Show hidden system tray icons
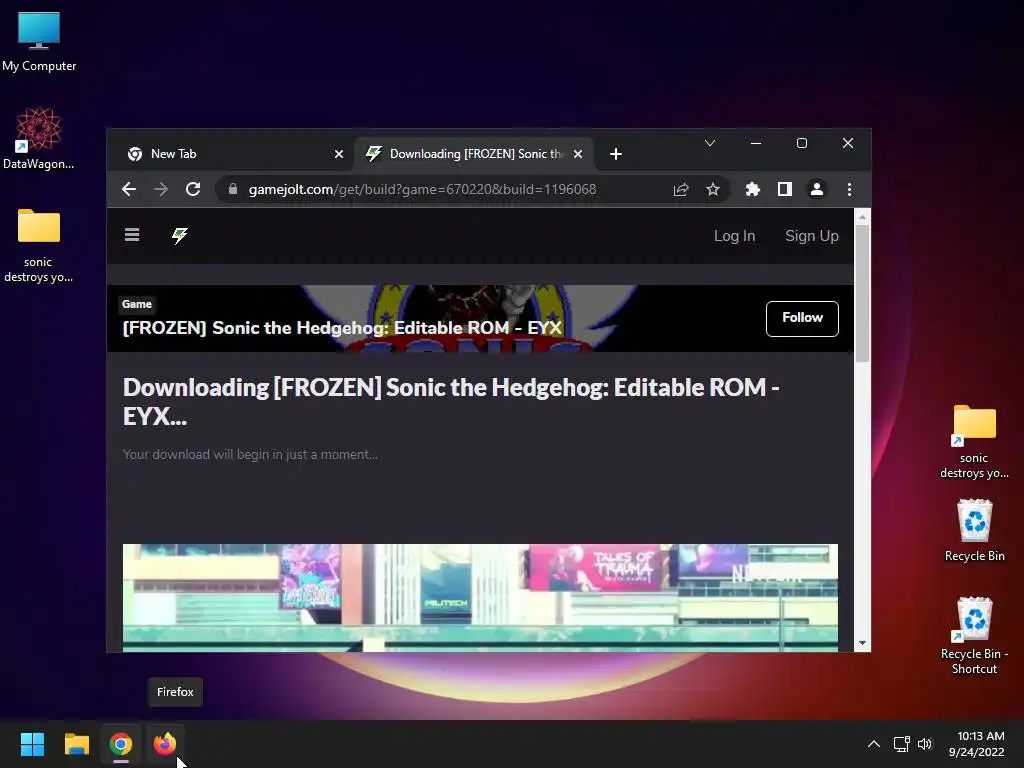Screen dimensions: 1024x768 tap(873, 744)
